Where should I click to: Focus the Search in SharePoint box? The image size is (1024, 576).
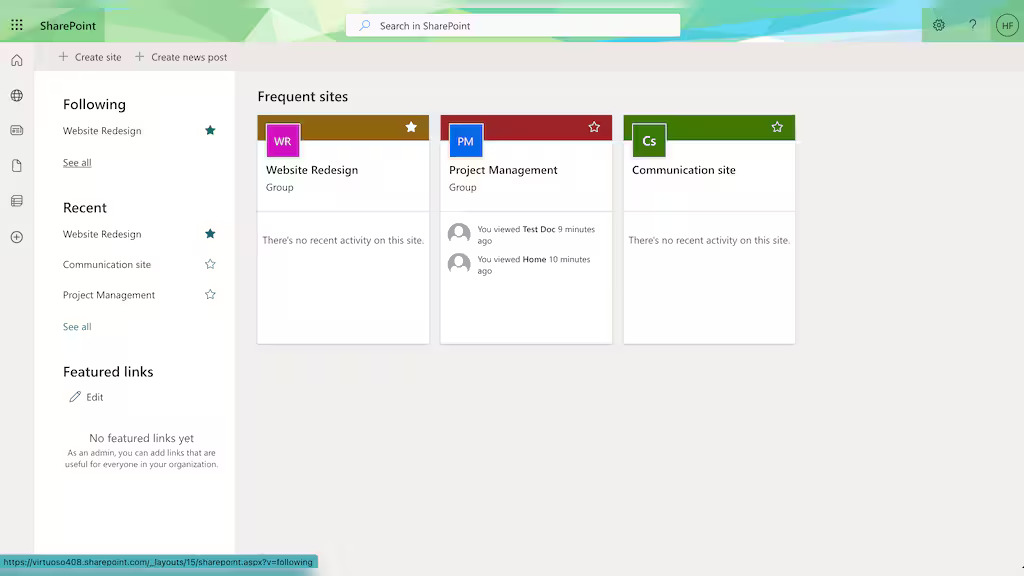(513, 25)
